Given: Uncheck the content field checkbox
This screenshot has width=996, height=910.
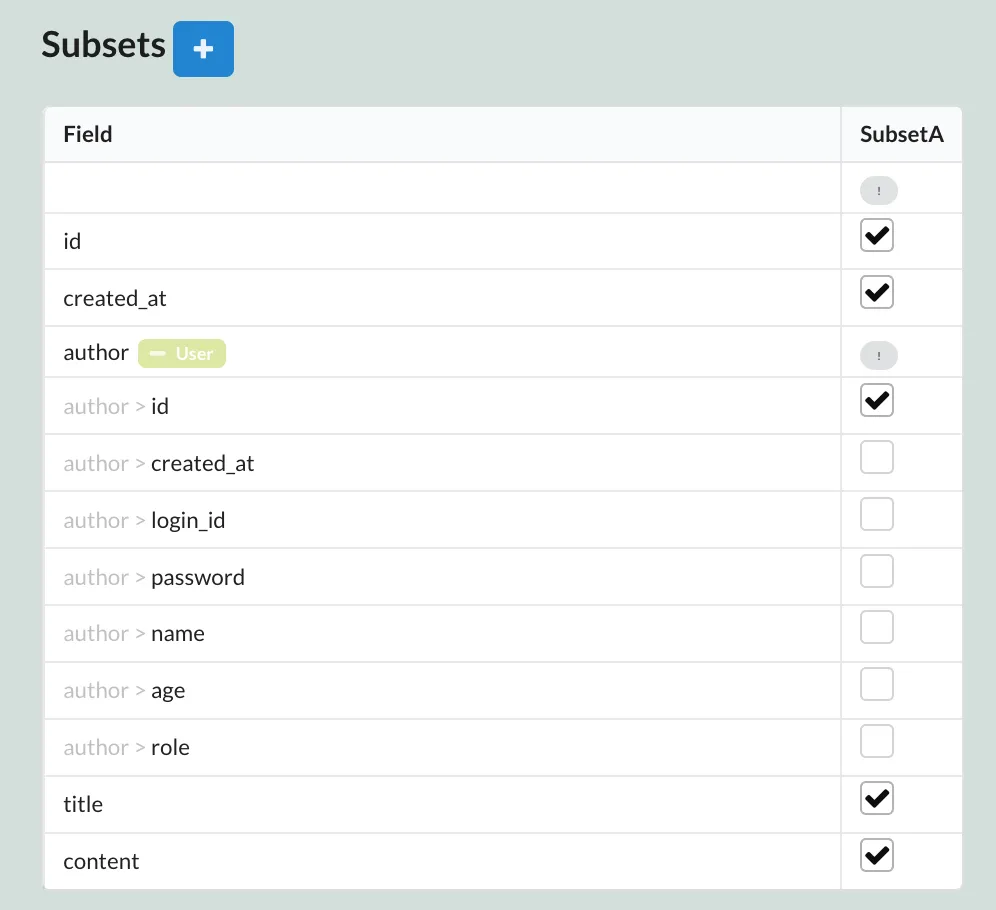Looking at the screenshot, I should pos(877,856).
